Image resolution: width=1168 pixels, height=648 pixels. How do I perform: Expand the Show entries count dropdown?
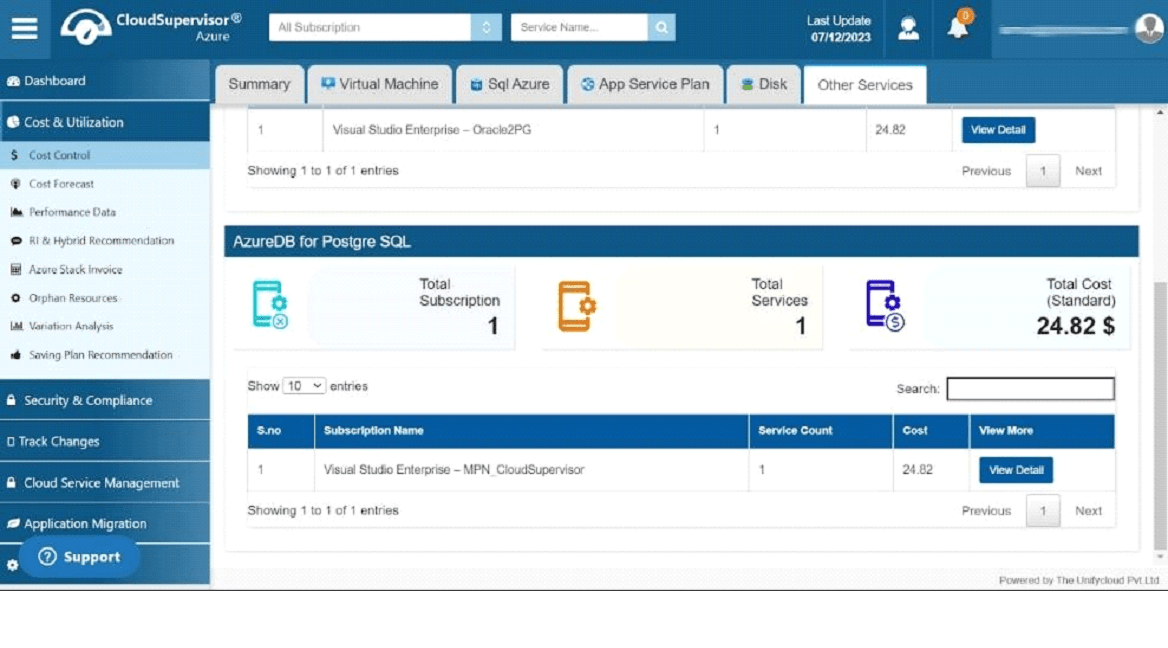point(304,386)
